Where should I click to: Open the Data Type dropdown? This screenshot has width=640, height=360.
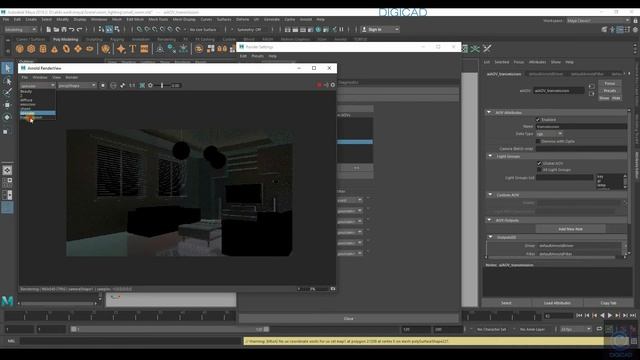(549, 134)
